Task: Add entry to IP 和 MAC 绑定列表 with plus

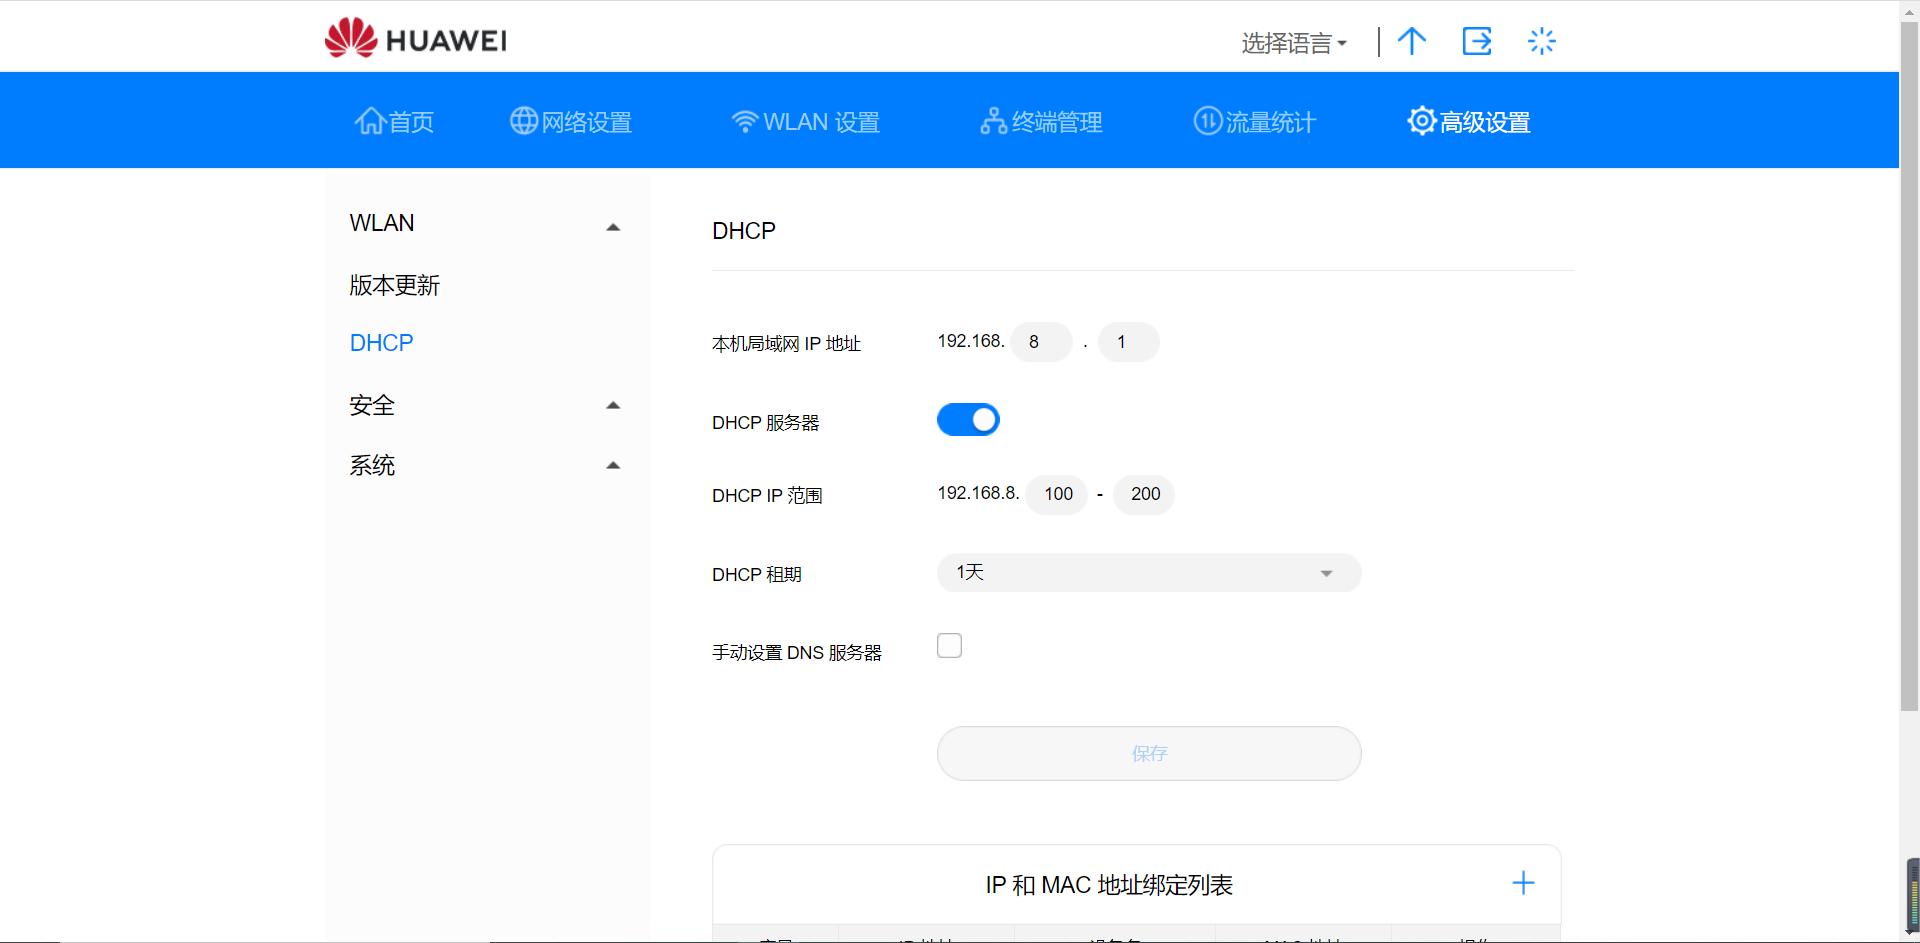Action: pos(1522,883)
